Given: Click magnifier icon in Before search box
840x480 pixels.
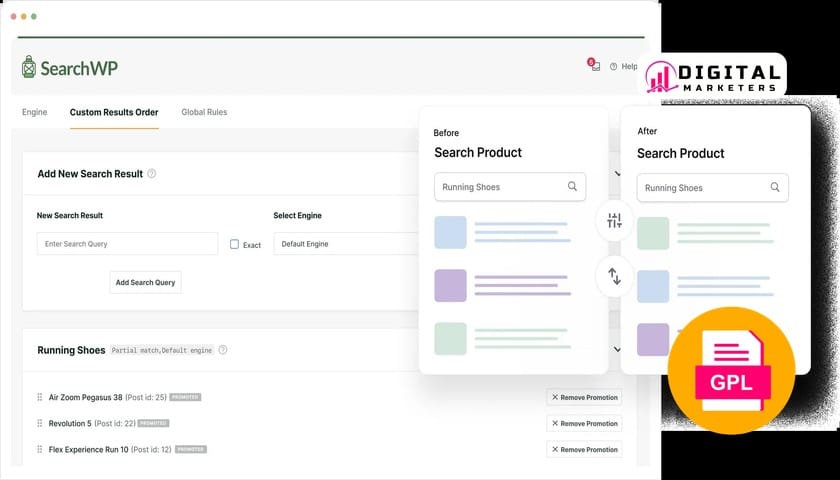Looking at the screenshot, I should point(572,186).
